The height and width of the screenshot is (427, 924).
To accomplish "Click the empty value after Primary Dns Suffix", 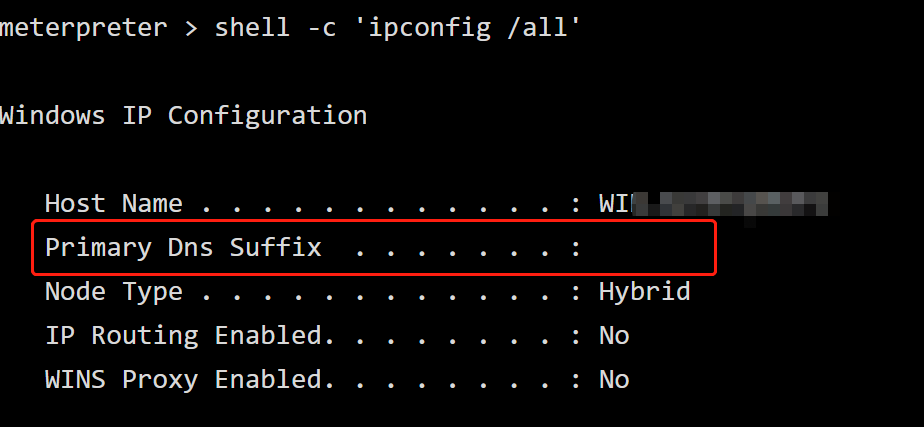I will tap(648, 248).
